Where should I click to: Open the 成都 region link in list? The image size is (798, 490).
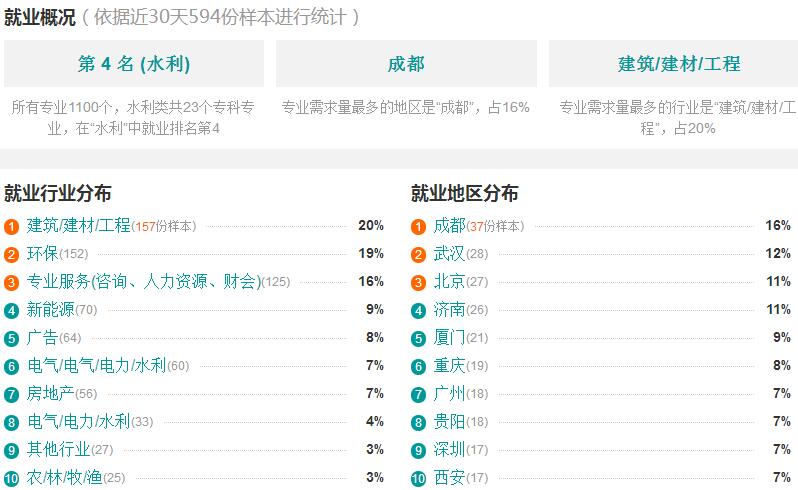[449, 225]
